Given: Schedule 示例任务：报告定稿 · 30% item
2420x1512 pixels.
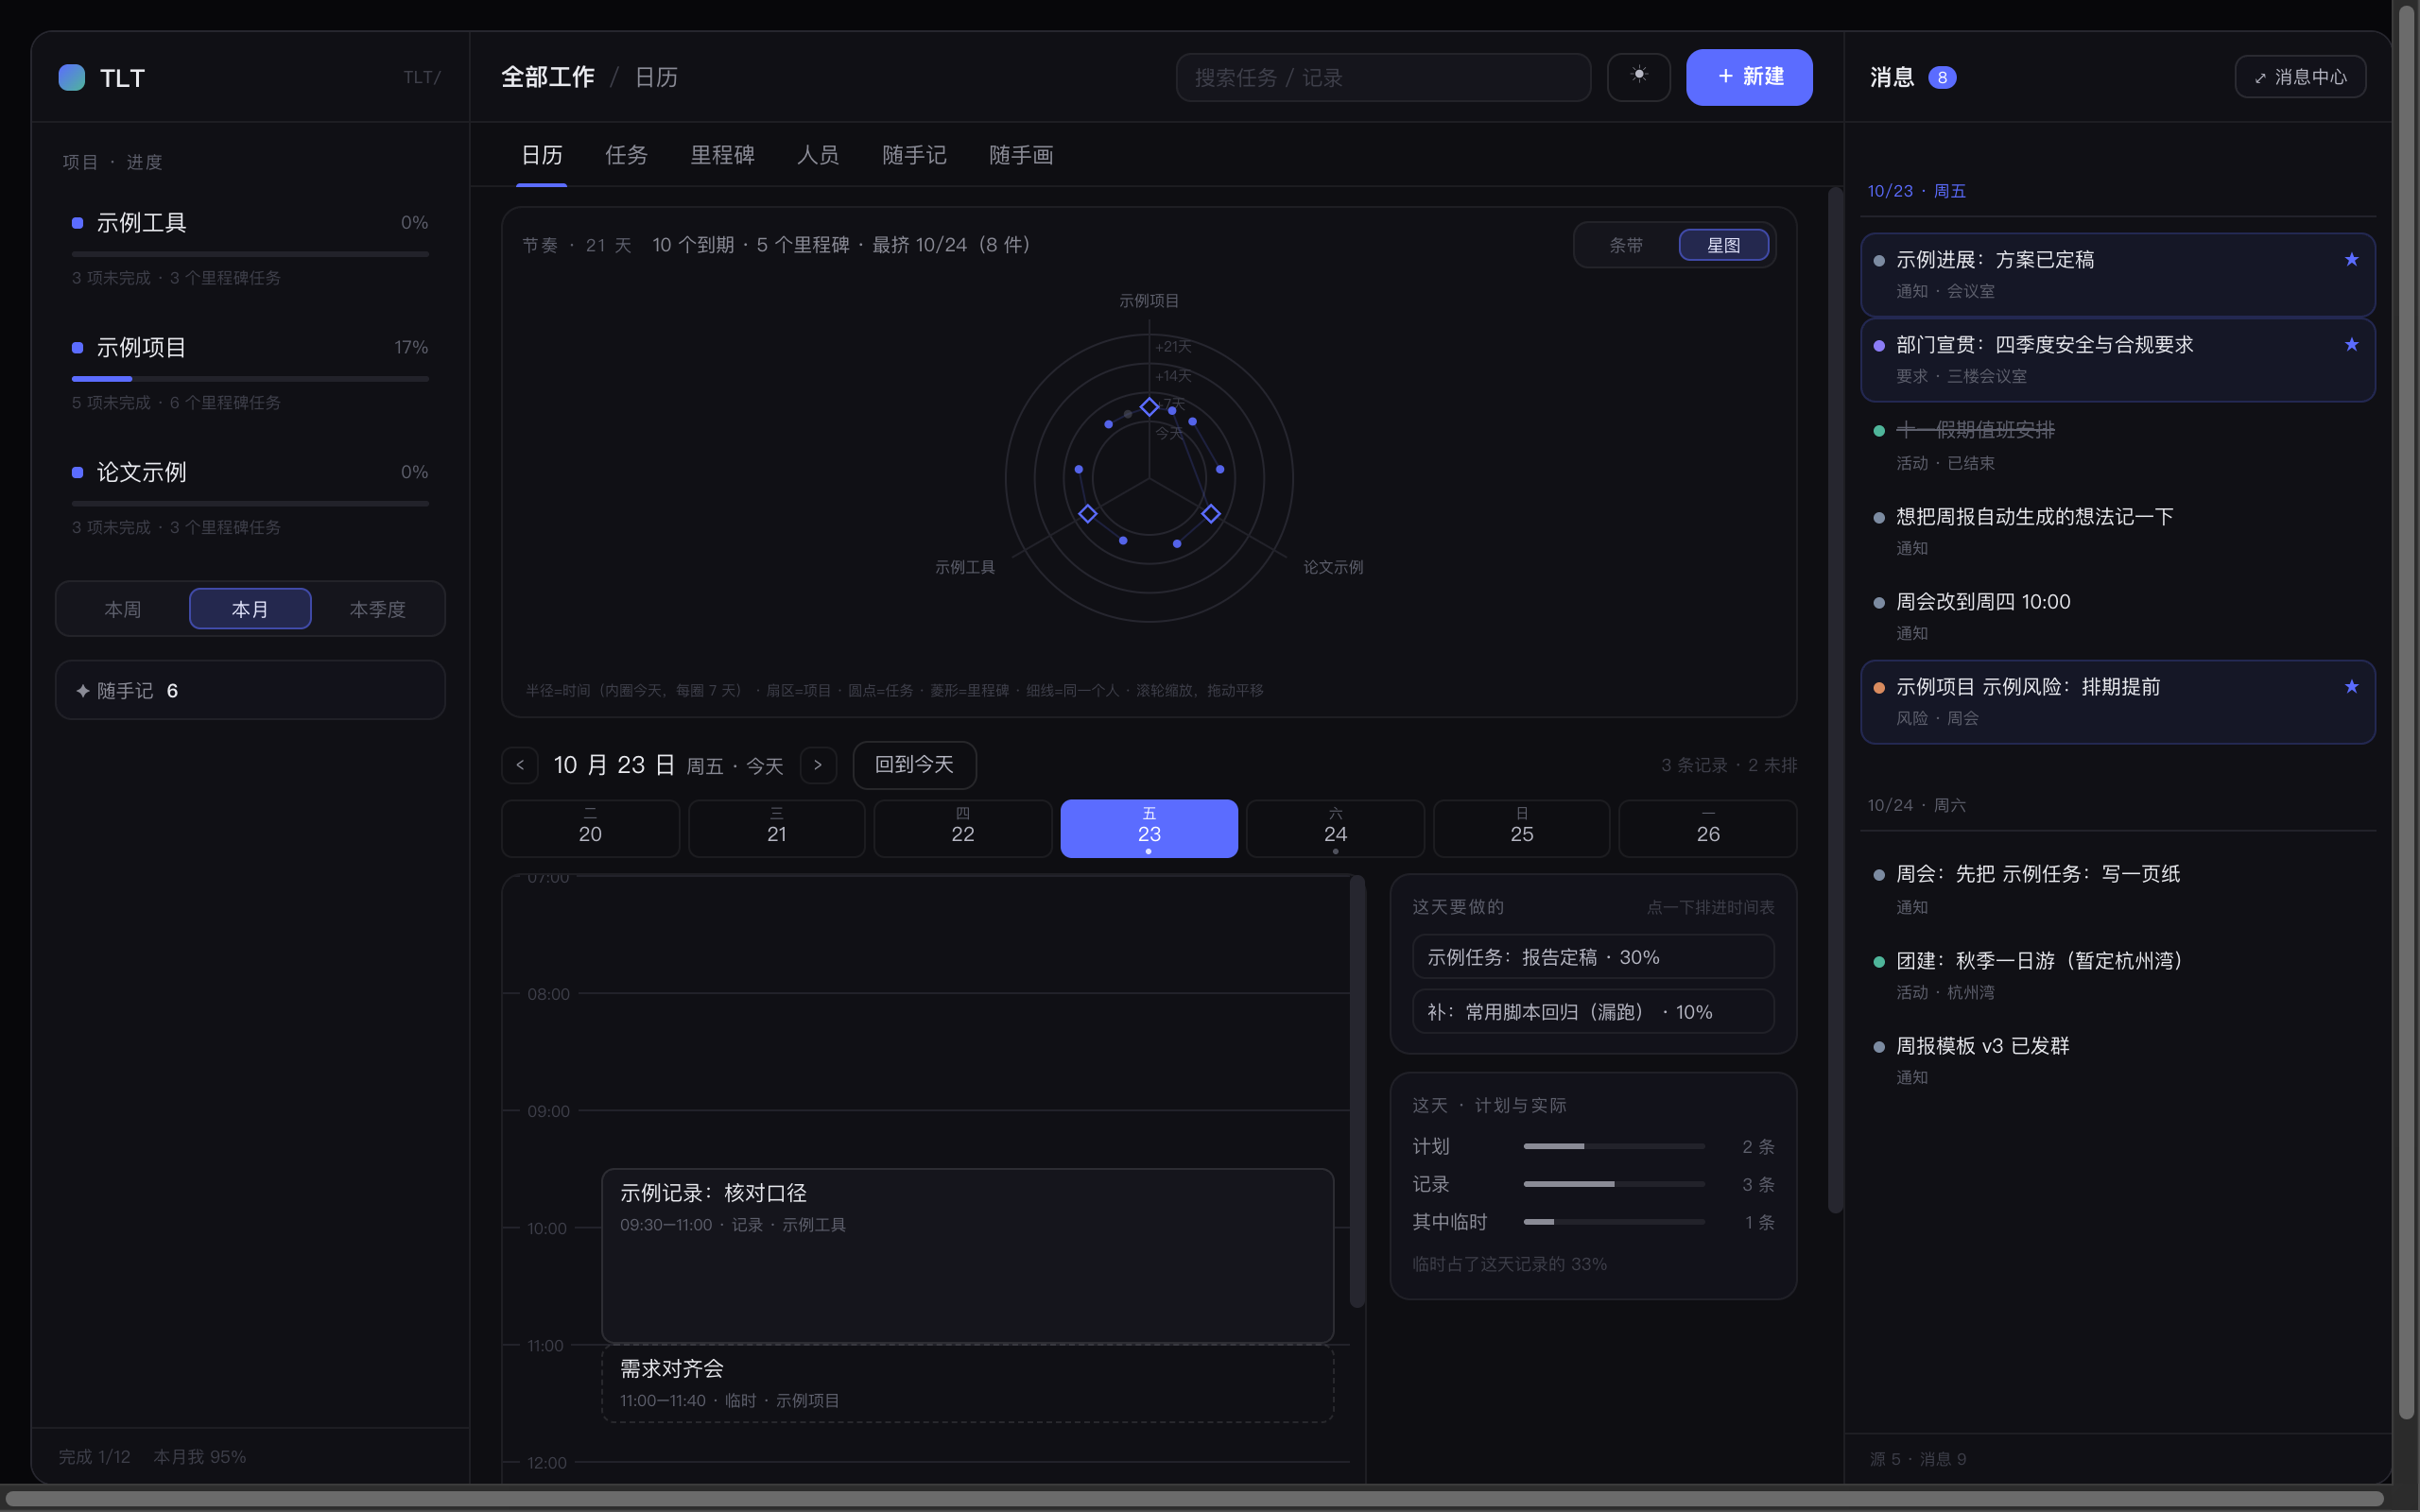Looking at the screenshot, I should pos(1593,957).
